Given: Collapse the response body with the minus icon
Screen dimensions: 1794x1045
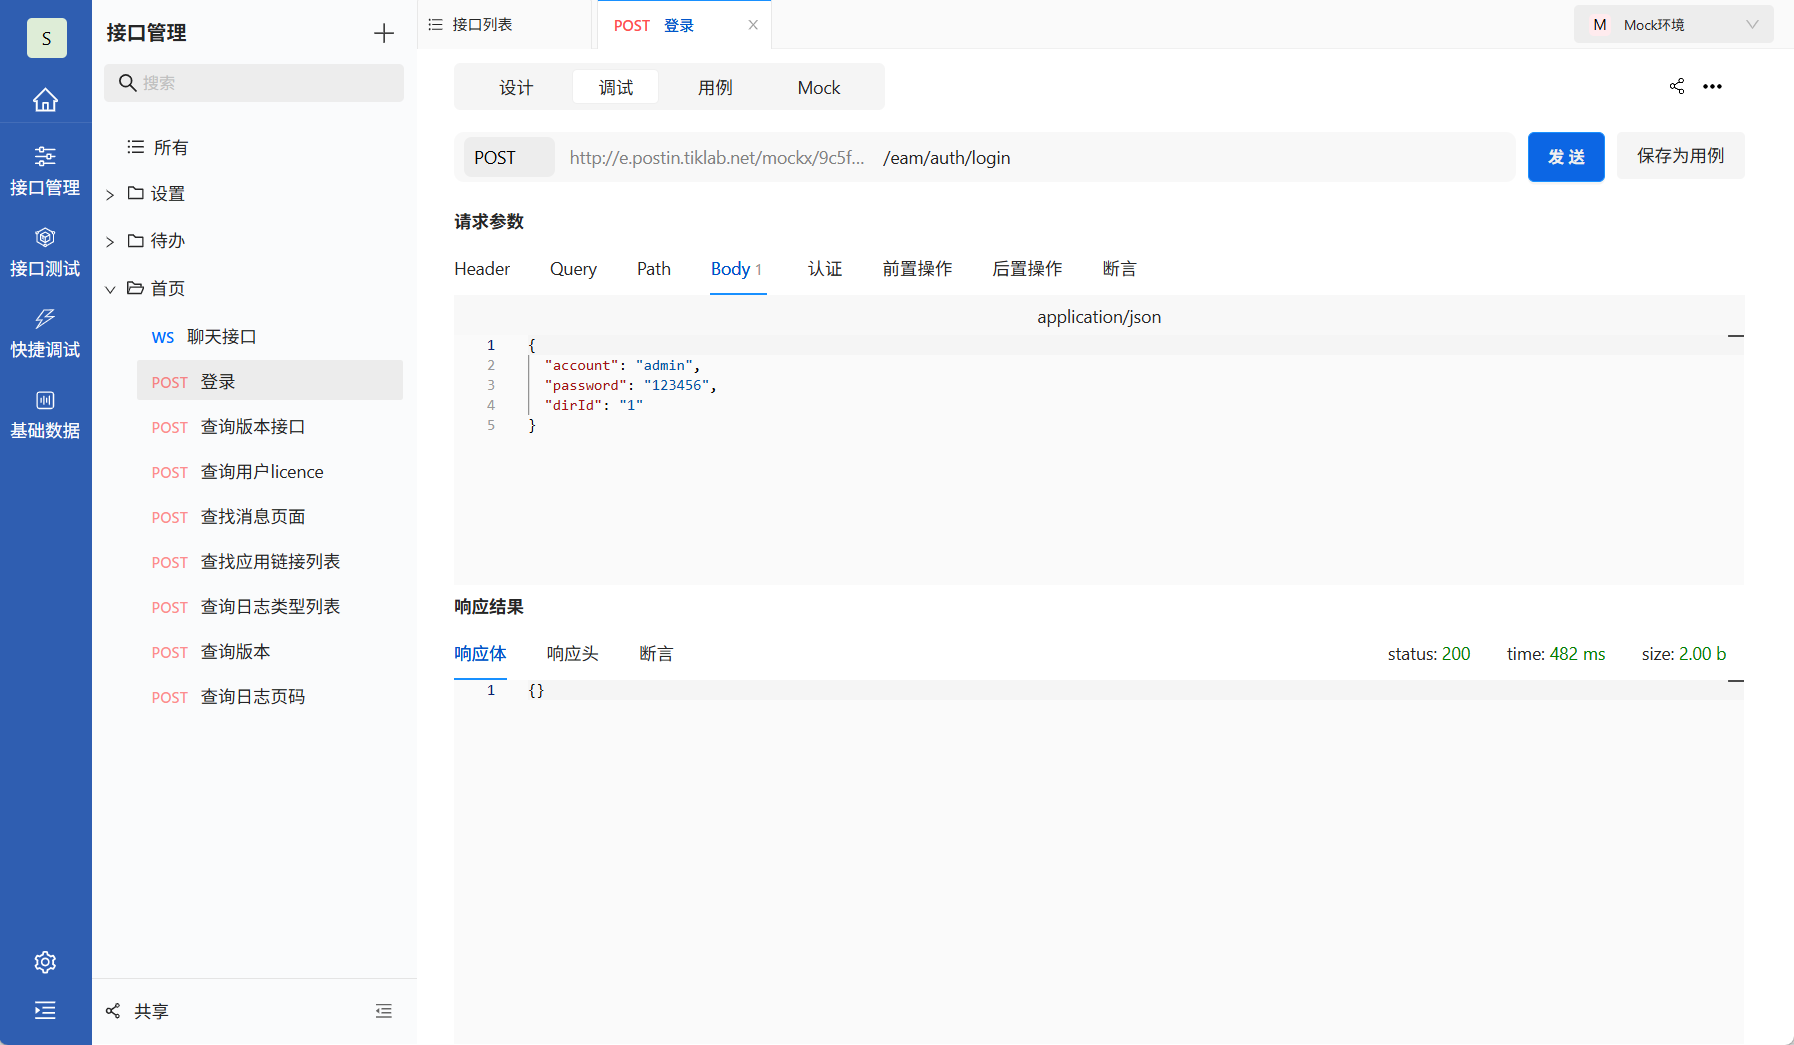Looking at the screenshot, I should pos(1736,681).
